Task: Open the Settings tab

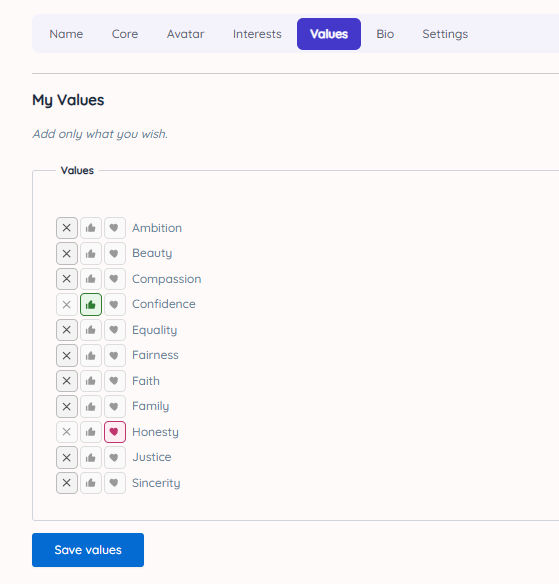Action: tap(445, 34)
